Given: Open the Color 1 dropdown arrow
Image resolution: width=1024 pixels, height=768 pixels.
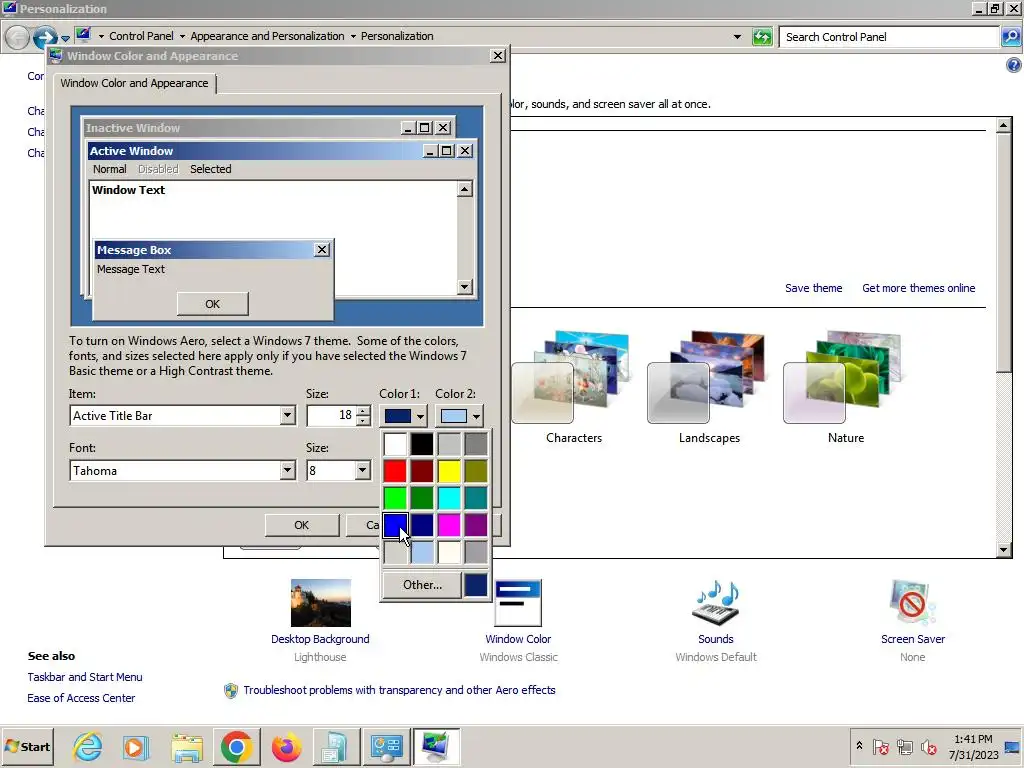Looking at the screenshot, I should point(420,416).
